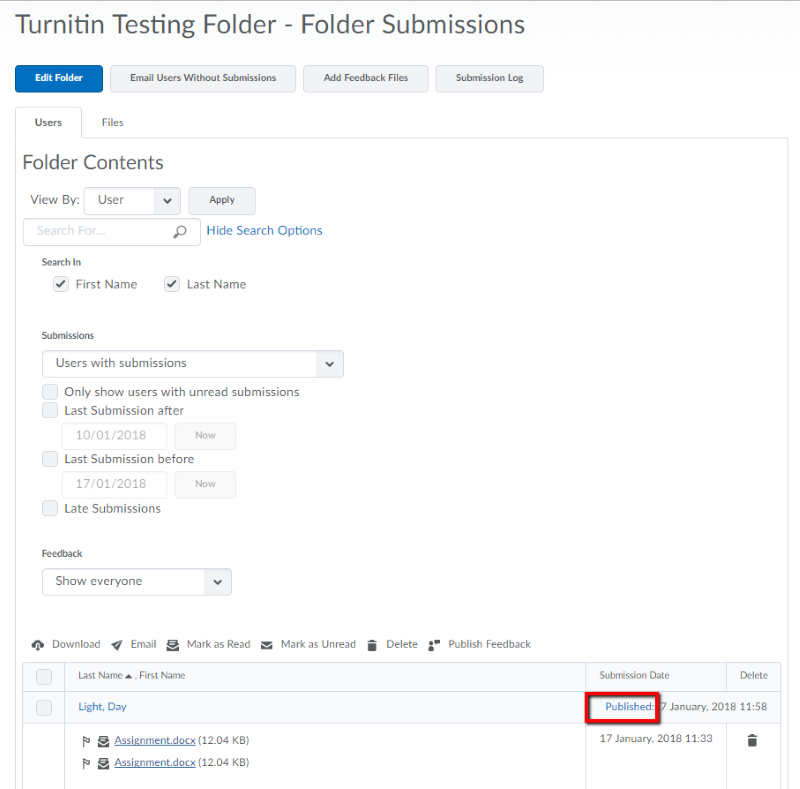Image resolution: width=800 pixels, height=789 pixels.
Task: Uncheck the First Name checkbox
Action: click(61, 284)
